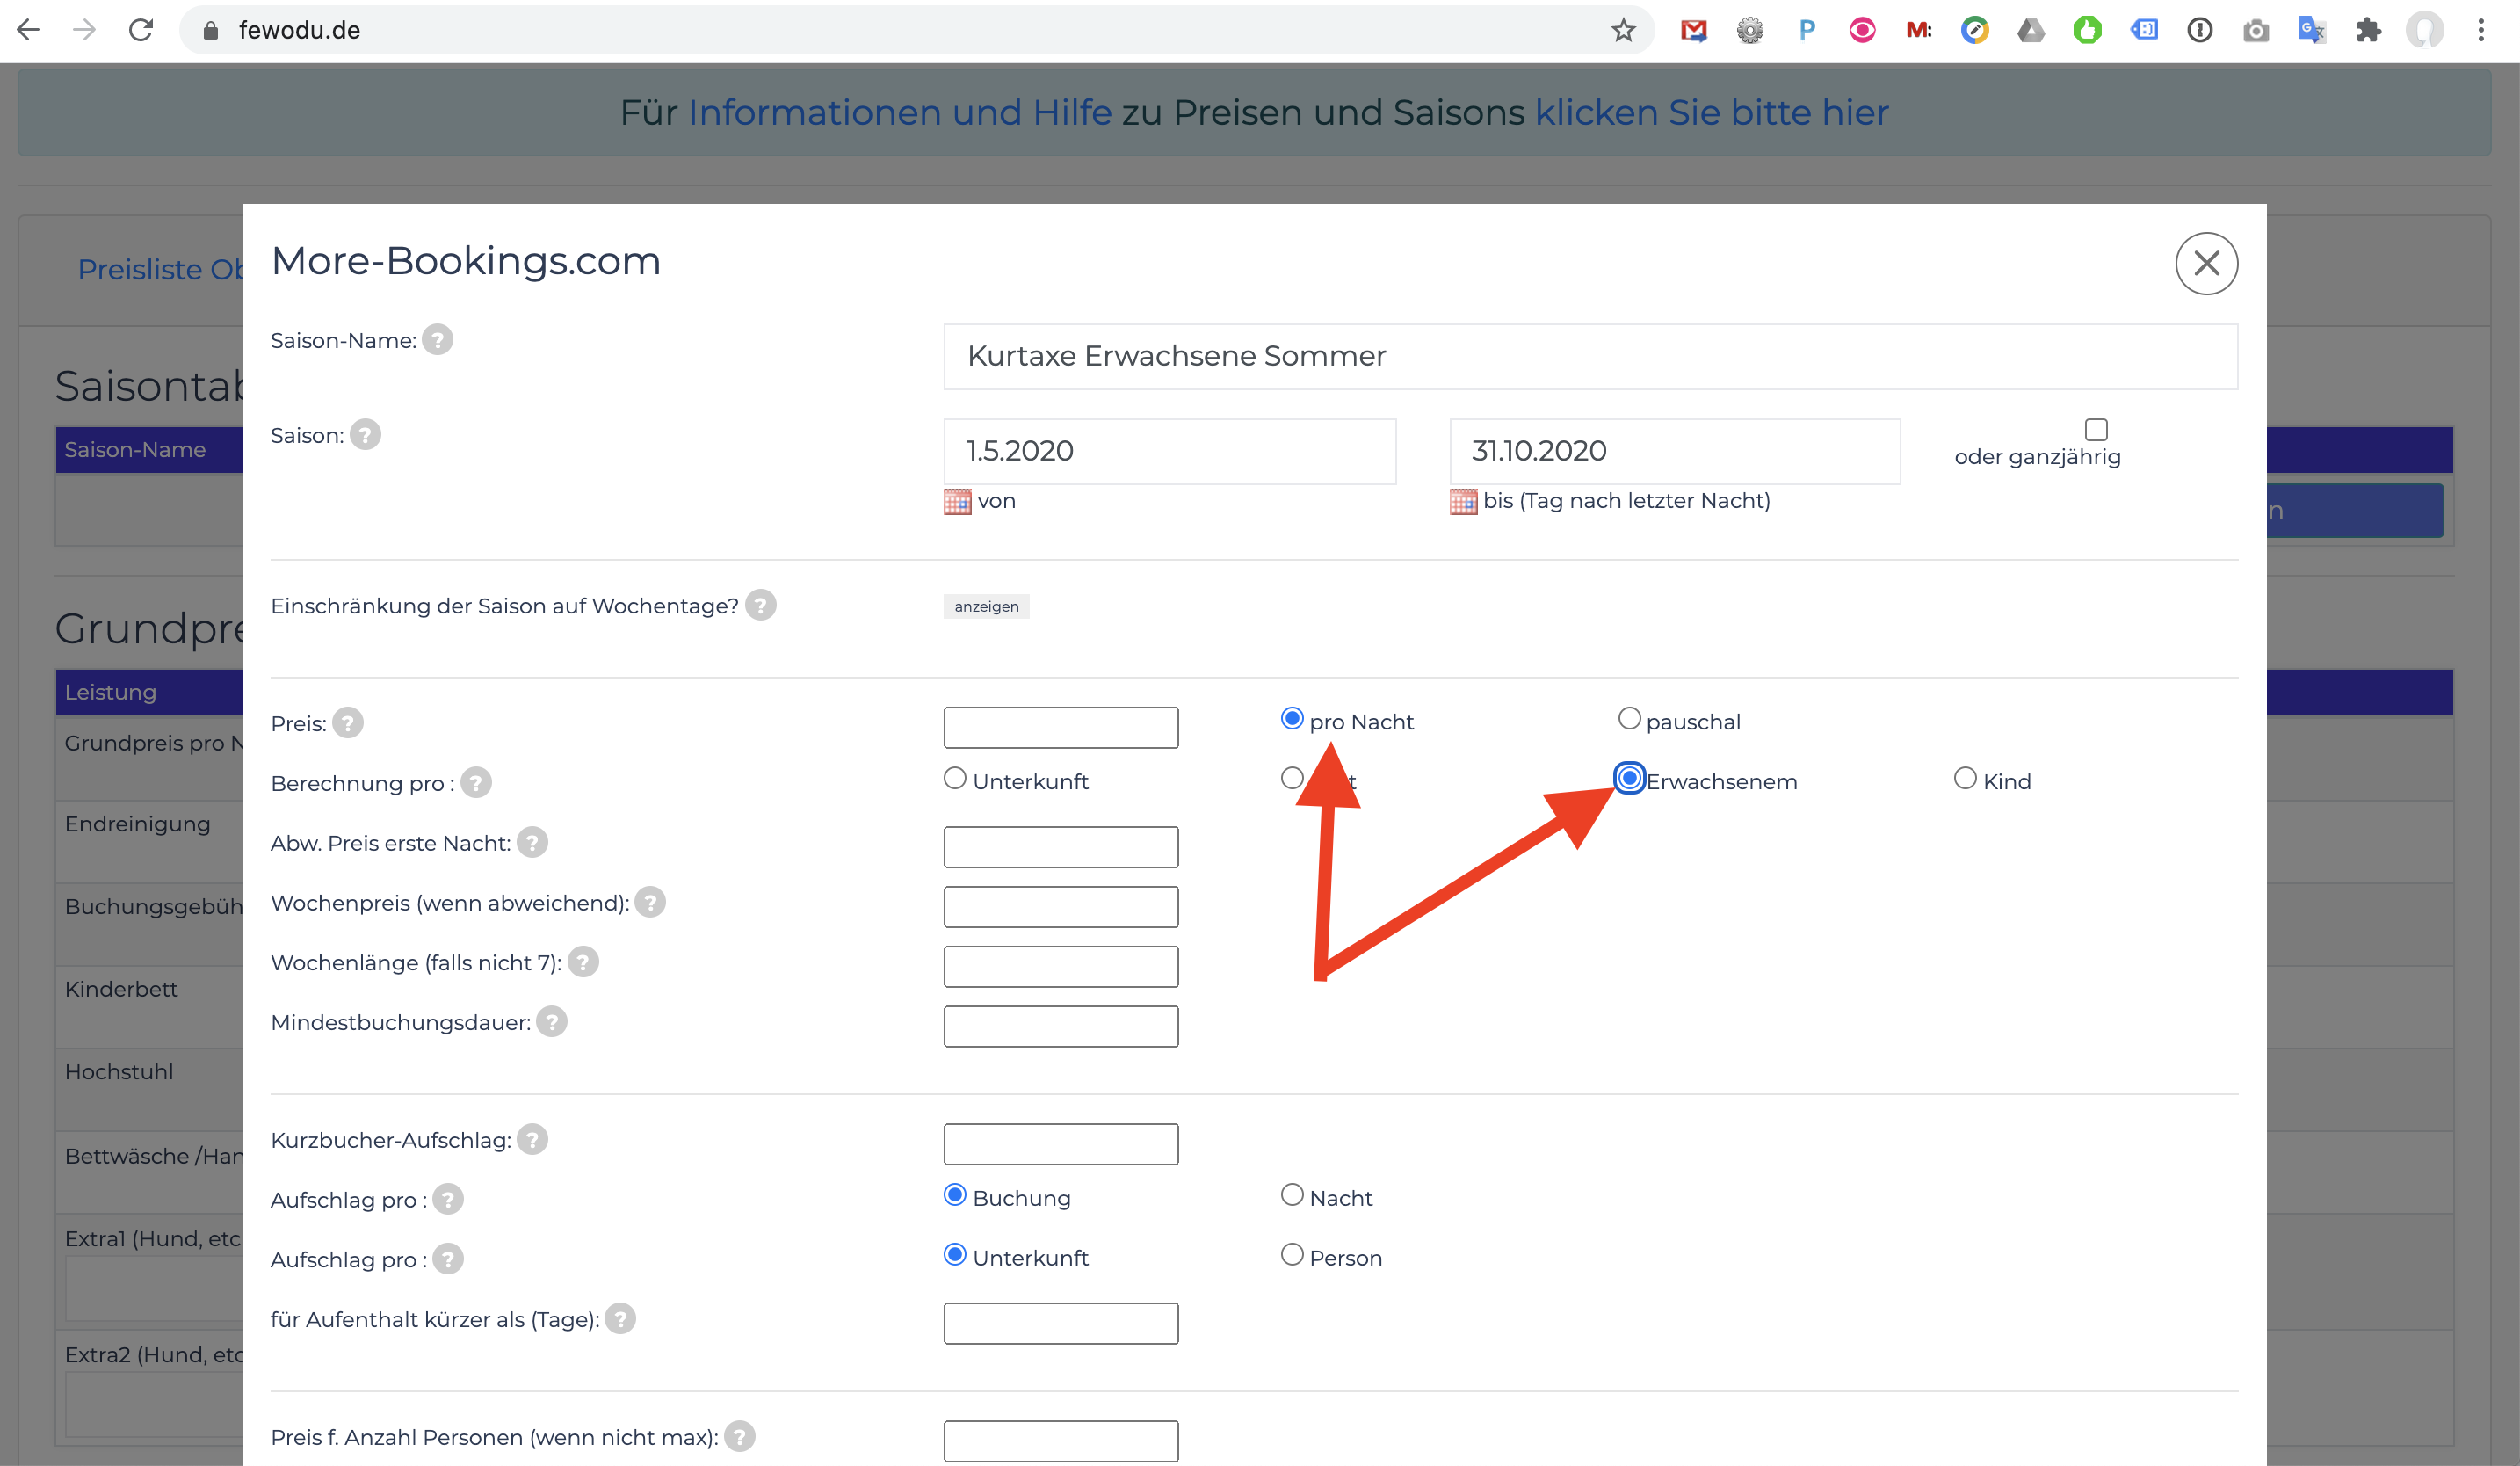Select the 'Kind' calculation radio button
Viewport: 2520px width, 1466px height.
[1965, 778]
